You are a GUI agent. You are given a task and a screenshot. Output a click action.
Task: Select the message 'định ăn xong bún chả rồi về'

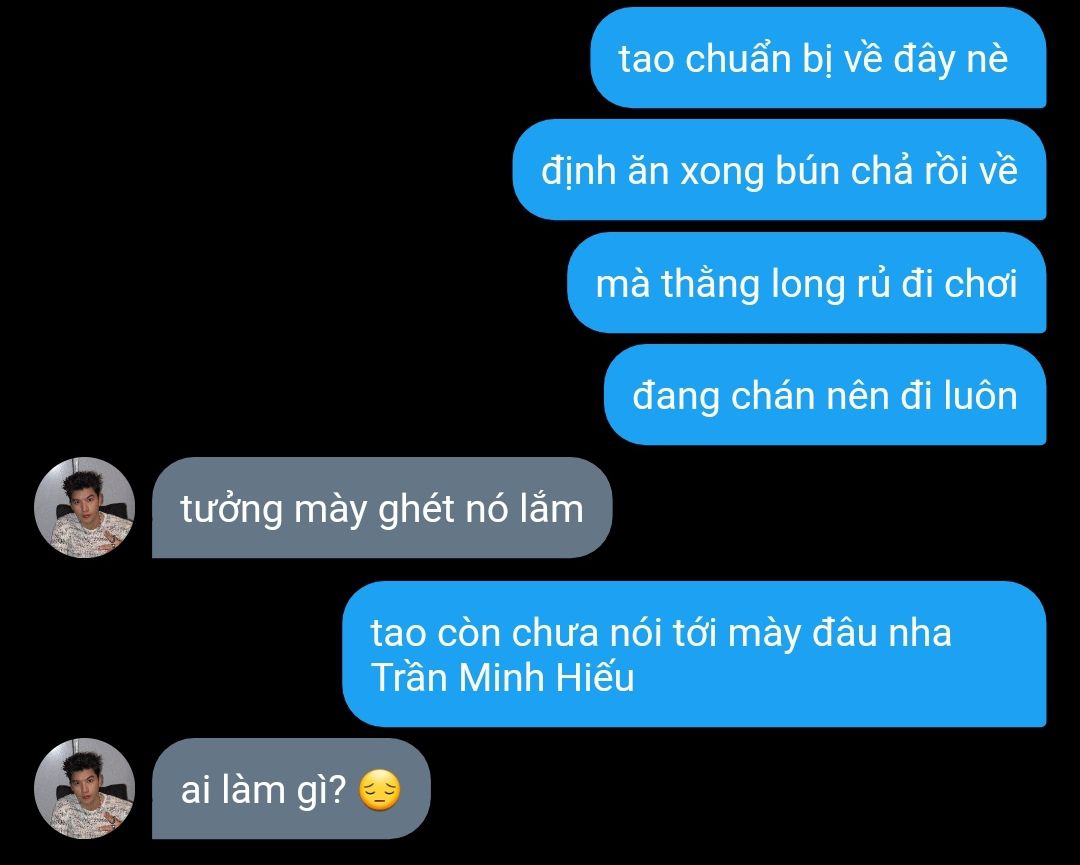779,170
